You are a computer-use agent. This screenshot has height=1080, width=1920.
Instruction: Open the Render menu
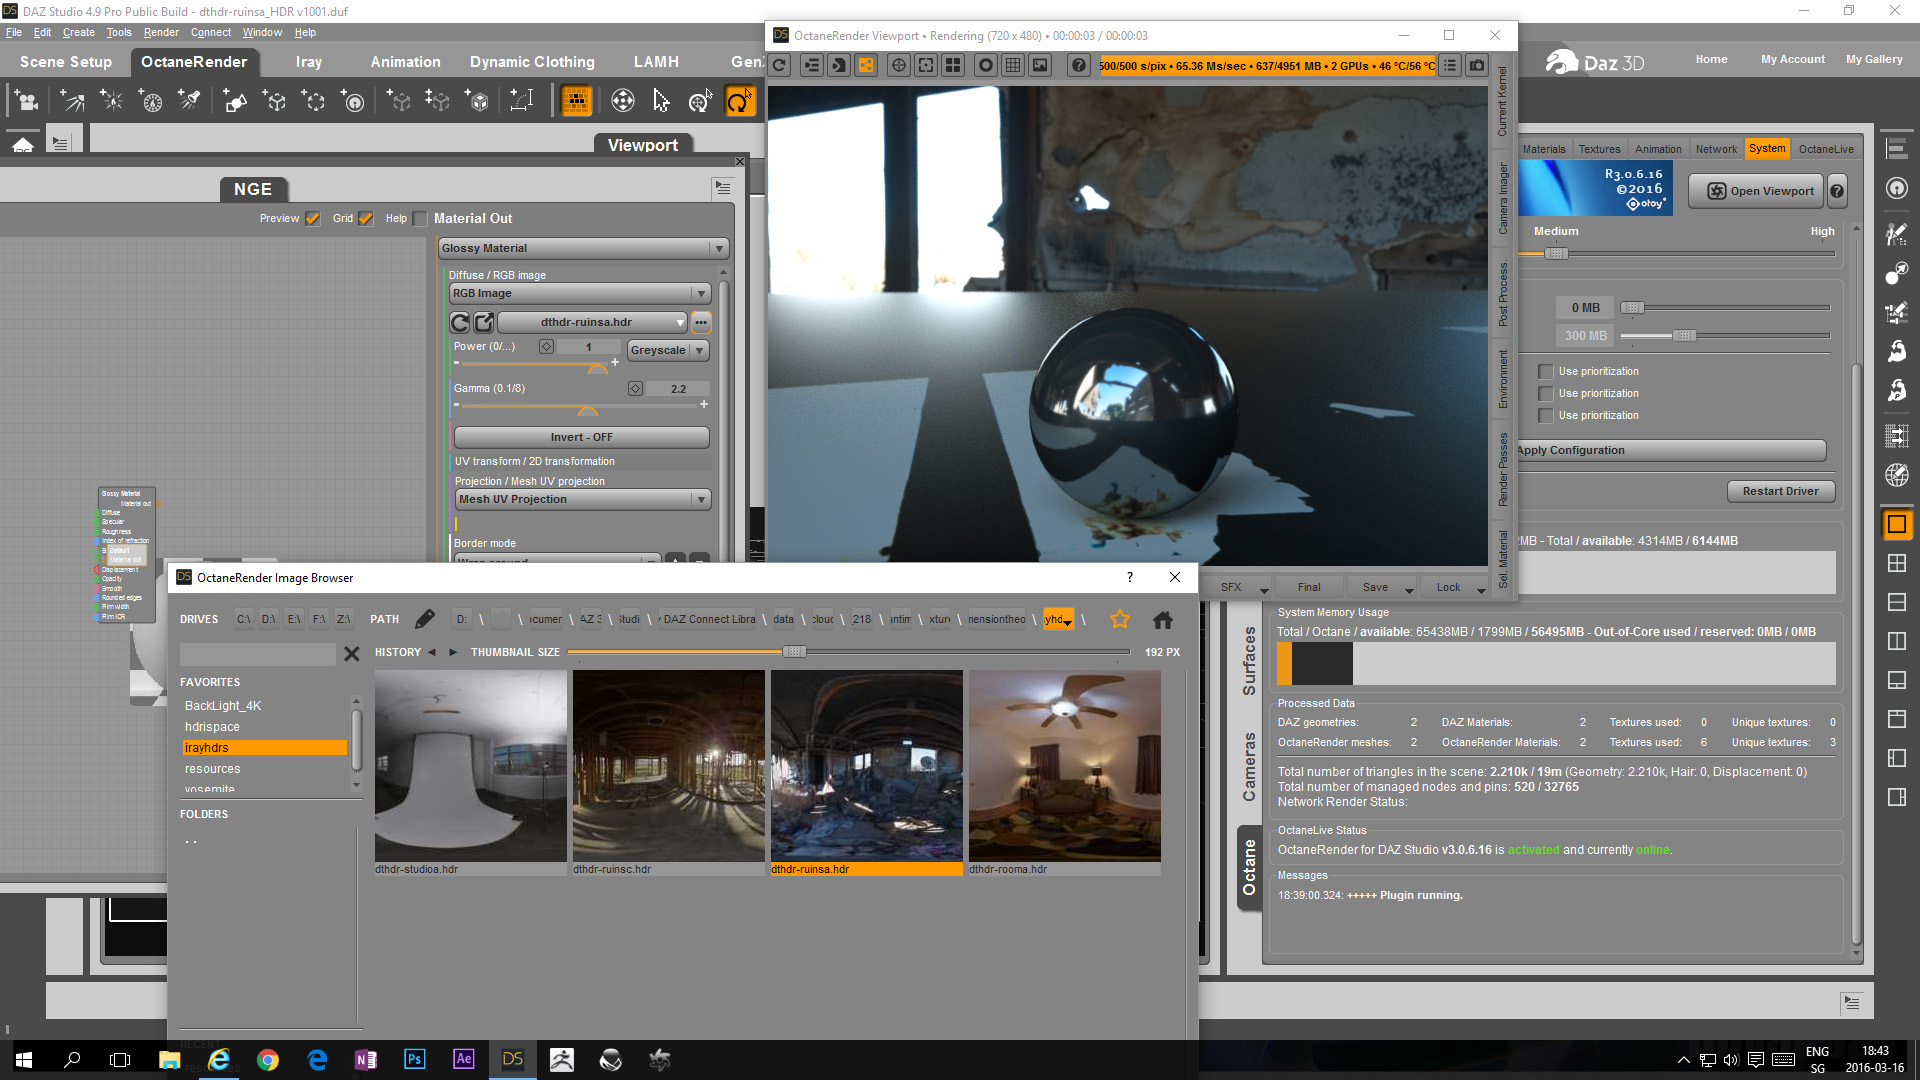(x=161, y=32)
